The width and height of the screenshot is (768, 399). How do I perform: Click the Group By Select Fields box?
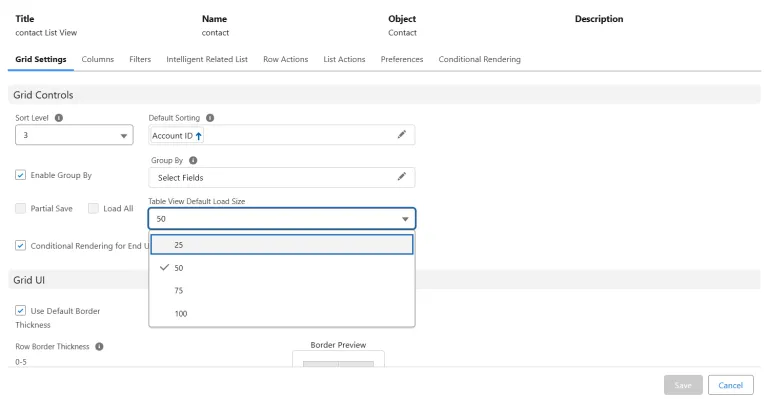[x=282, y=177]
